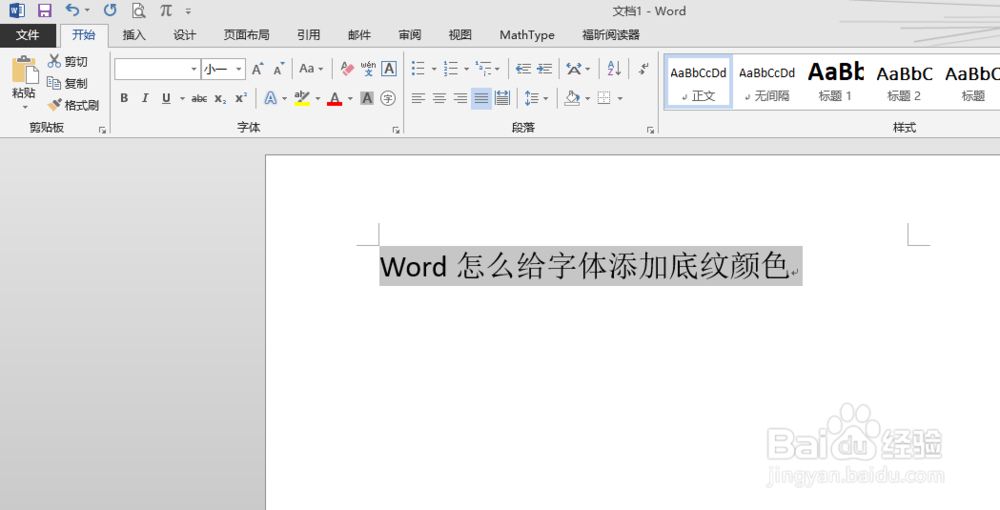Increase font size with grow font icon

258,68
